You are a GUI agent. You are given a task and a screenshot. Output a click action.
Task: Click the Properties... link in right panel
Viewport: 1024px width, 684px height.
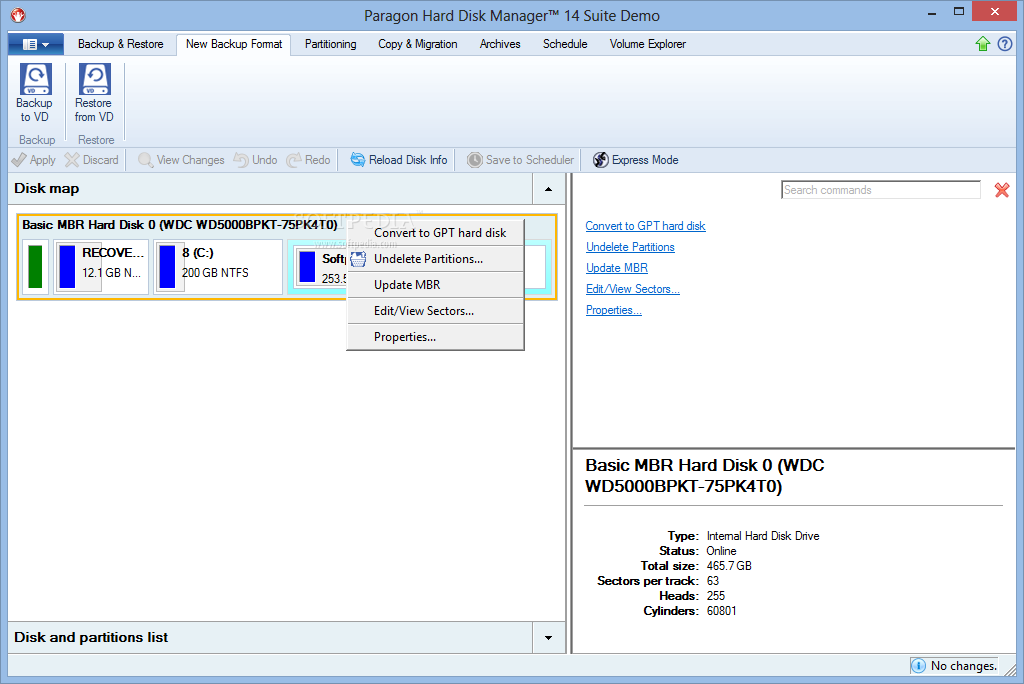click(613, 310)
